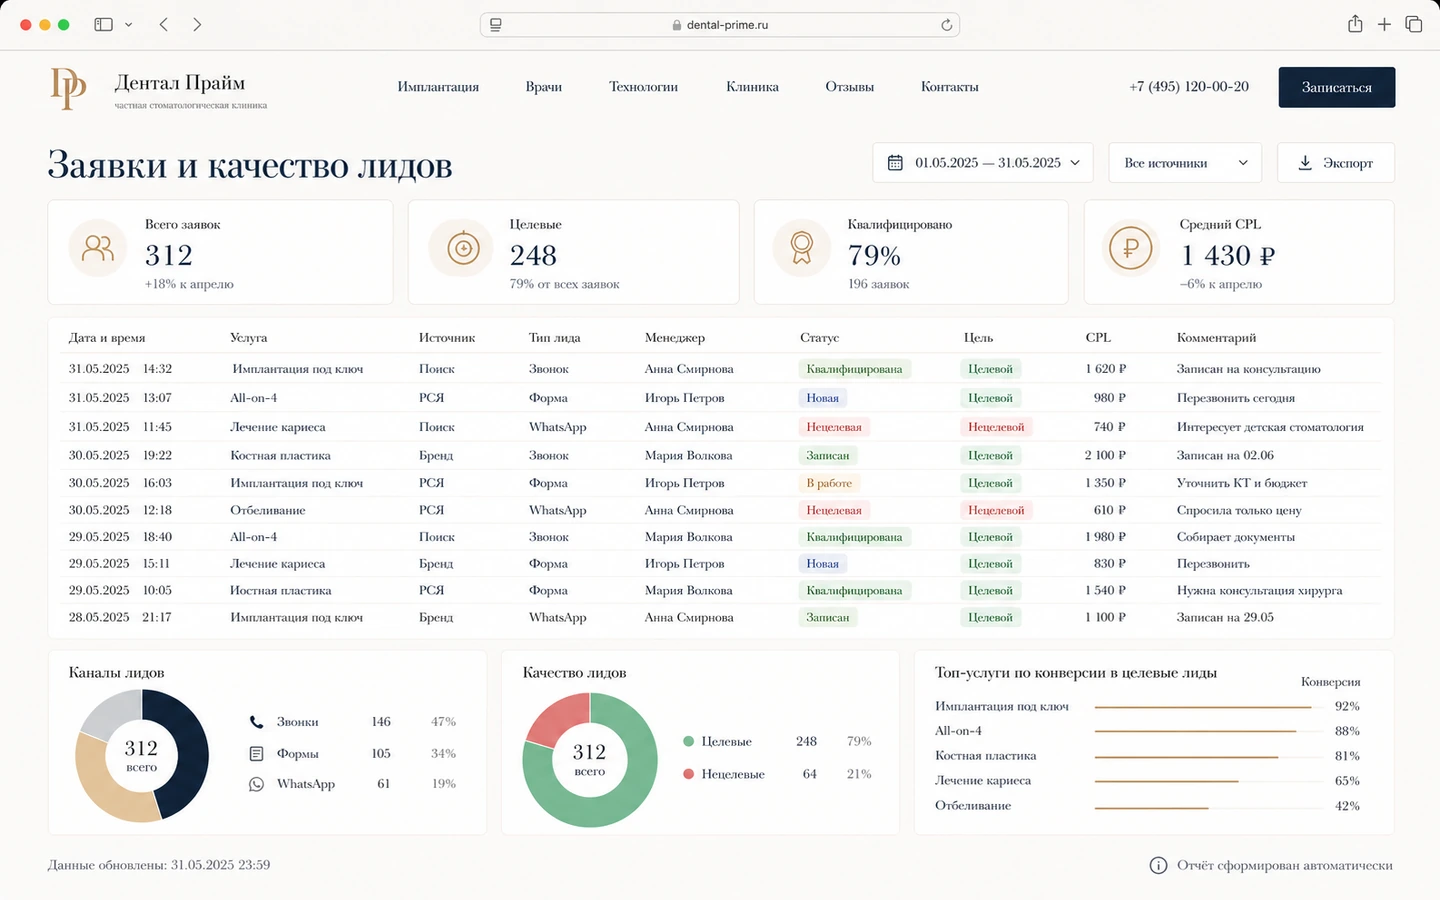Click the target icon in Целевые card
This screenshot has height=900, width=1440.
point(463,247)
